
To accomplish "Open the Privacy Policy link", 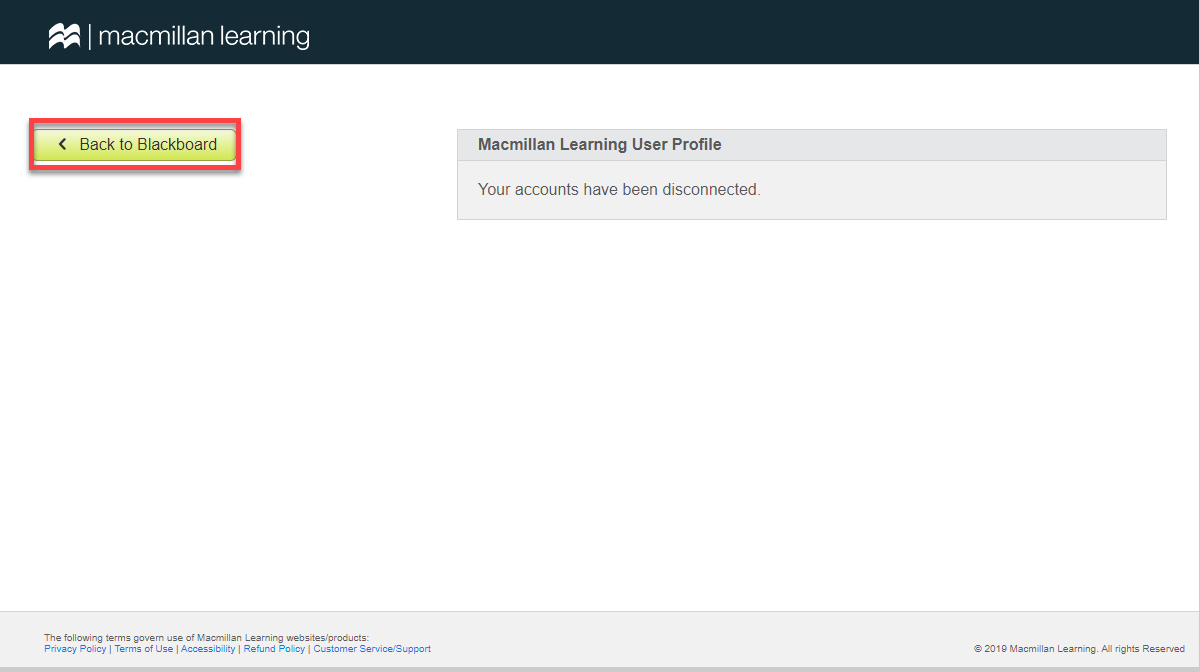I will coord(74,648).
